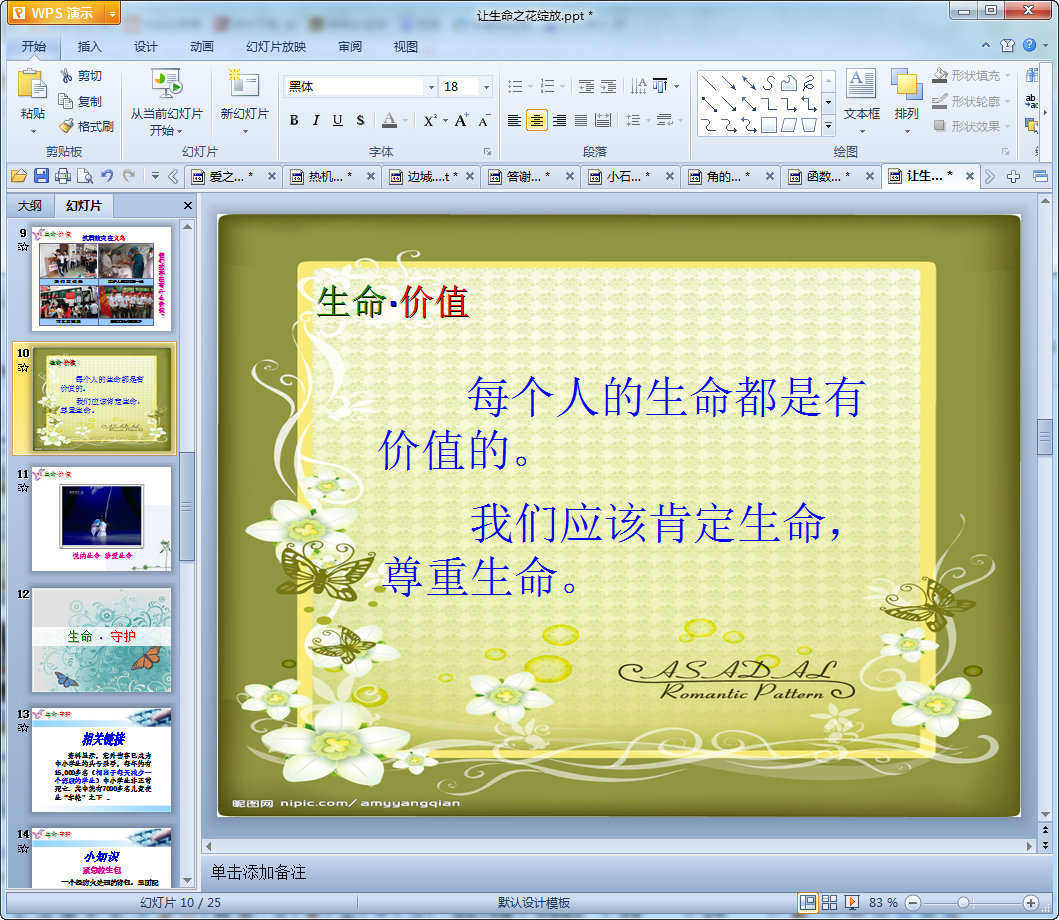Toggle bold formatting
The height and width of the screenshot is (920, 1059).
[294, 120]
